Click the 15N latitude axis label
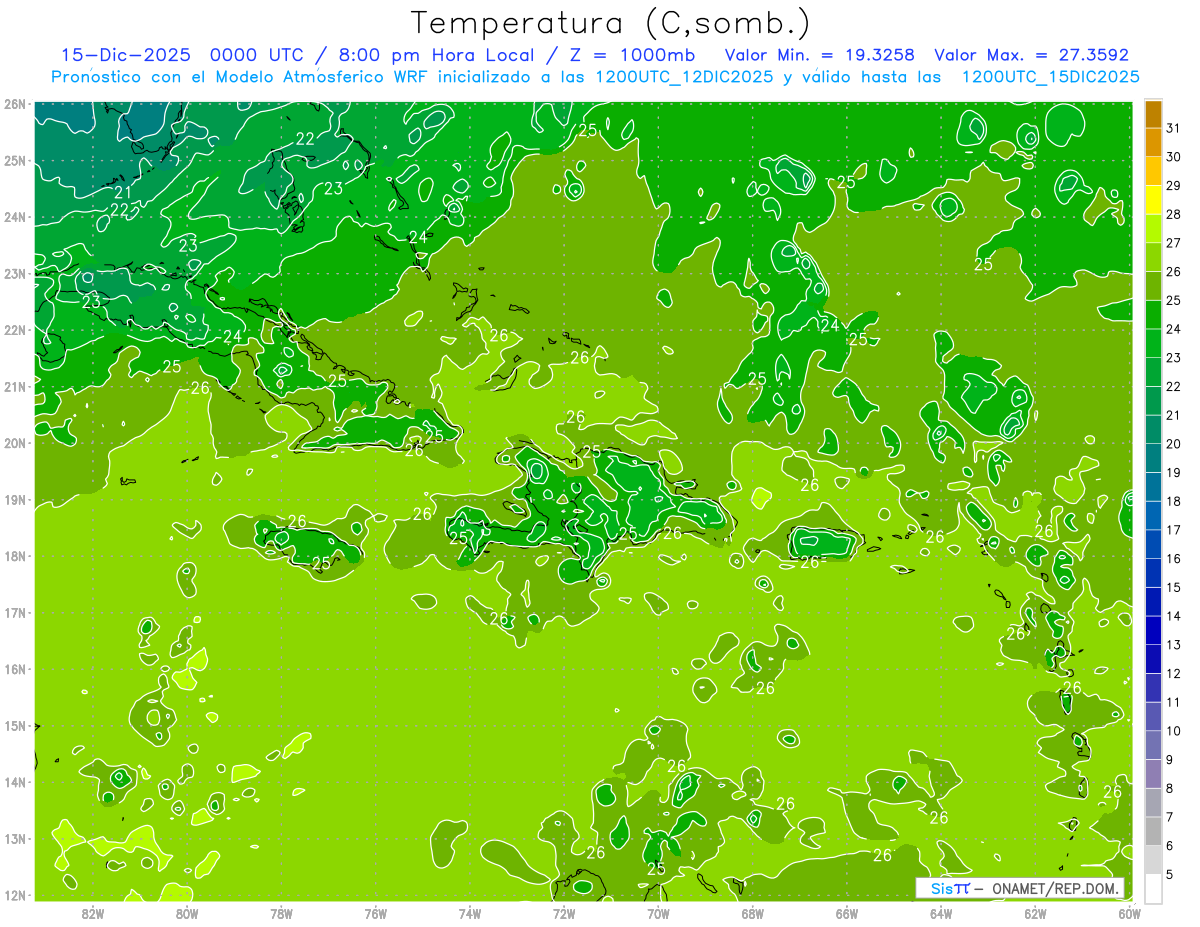The width and height of the screenshot is (1200, 927). [14, 726]
